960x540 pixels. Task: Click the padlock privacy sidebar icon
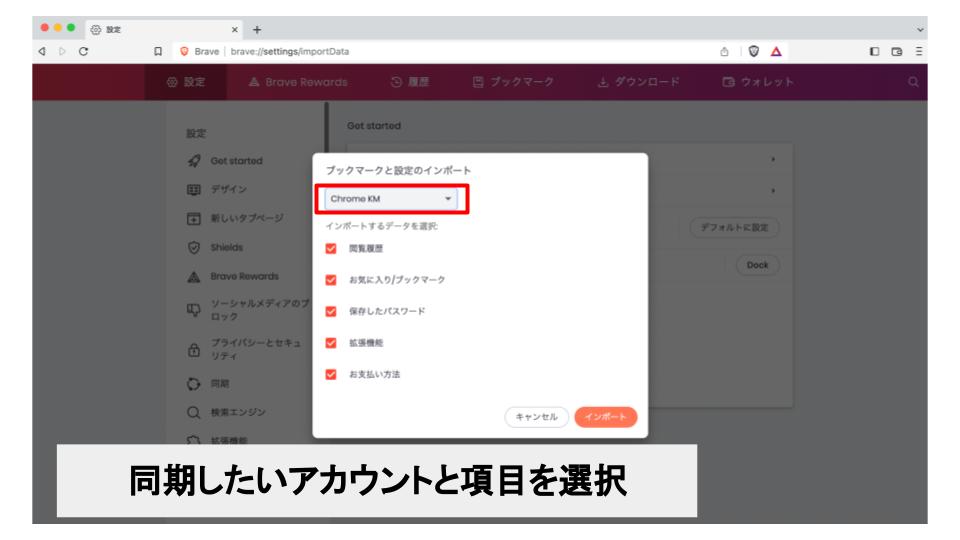(x=193, y=350)
